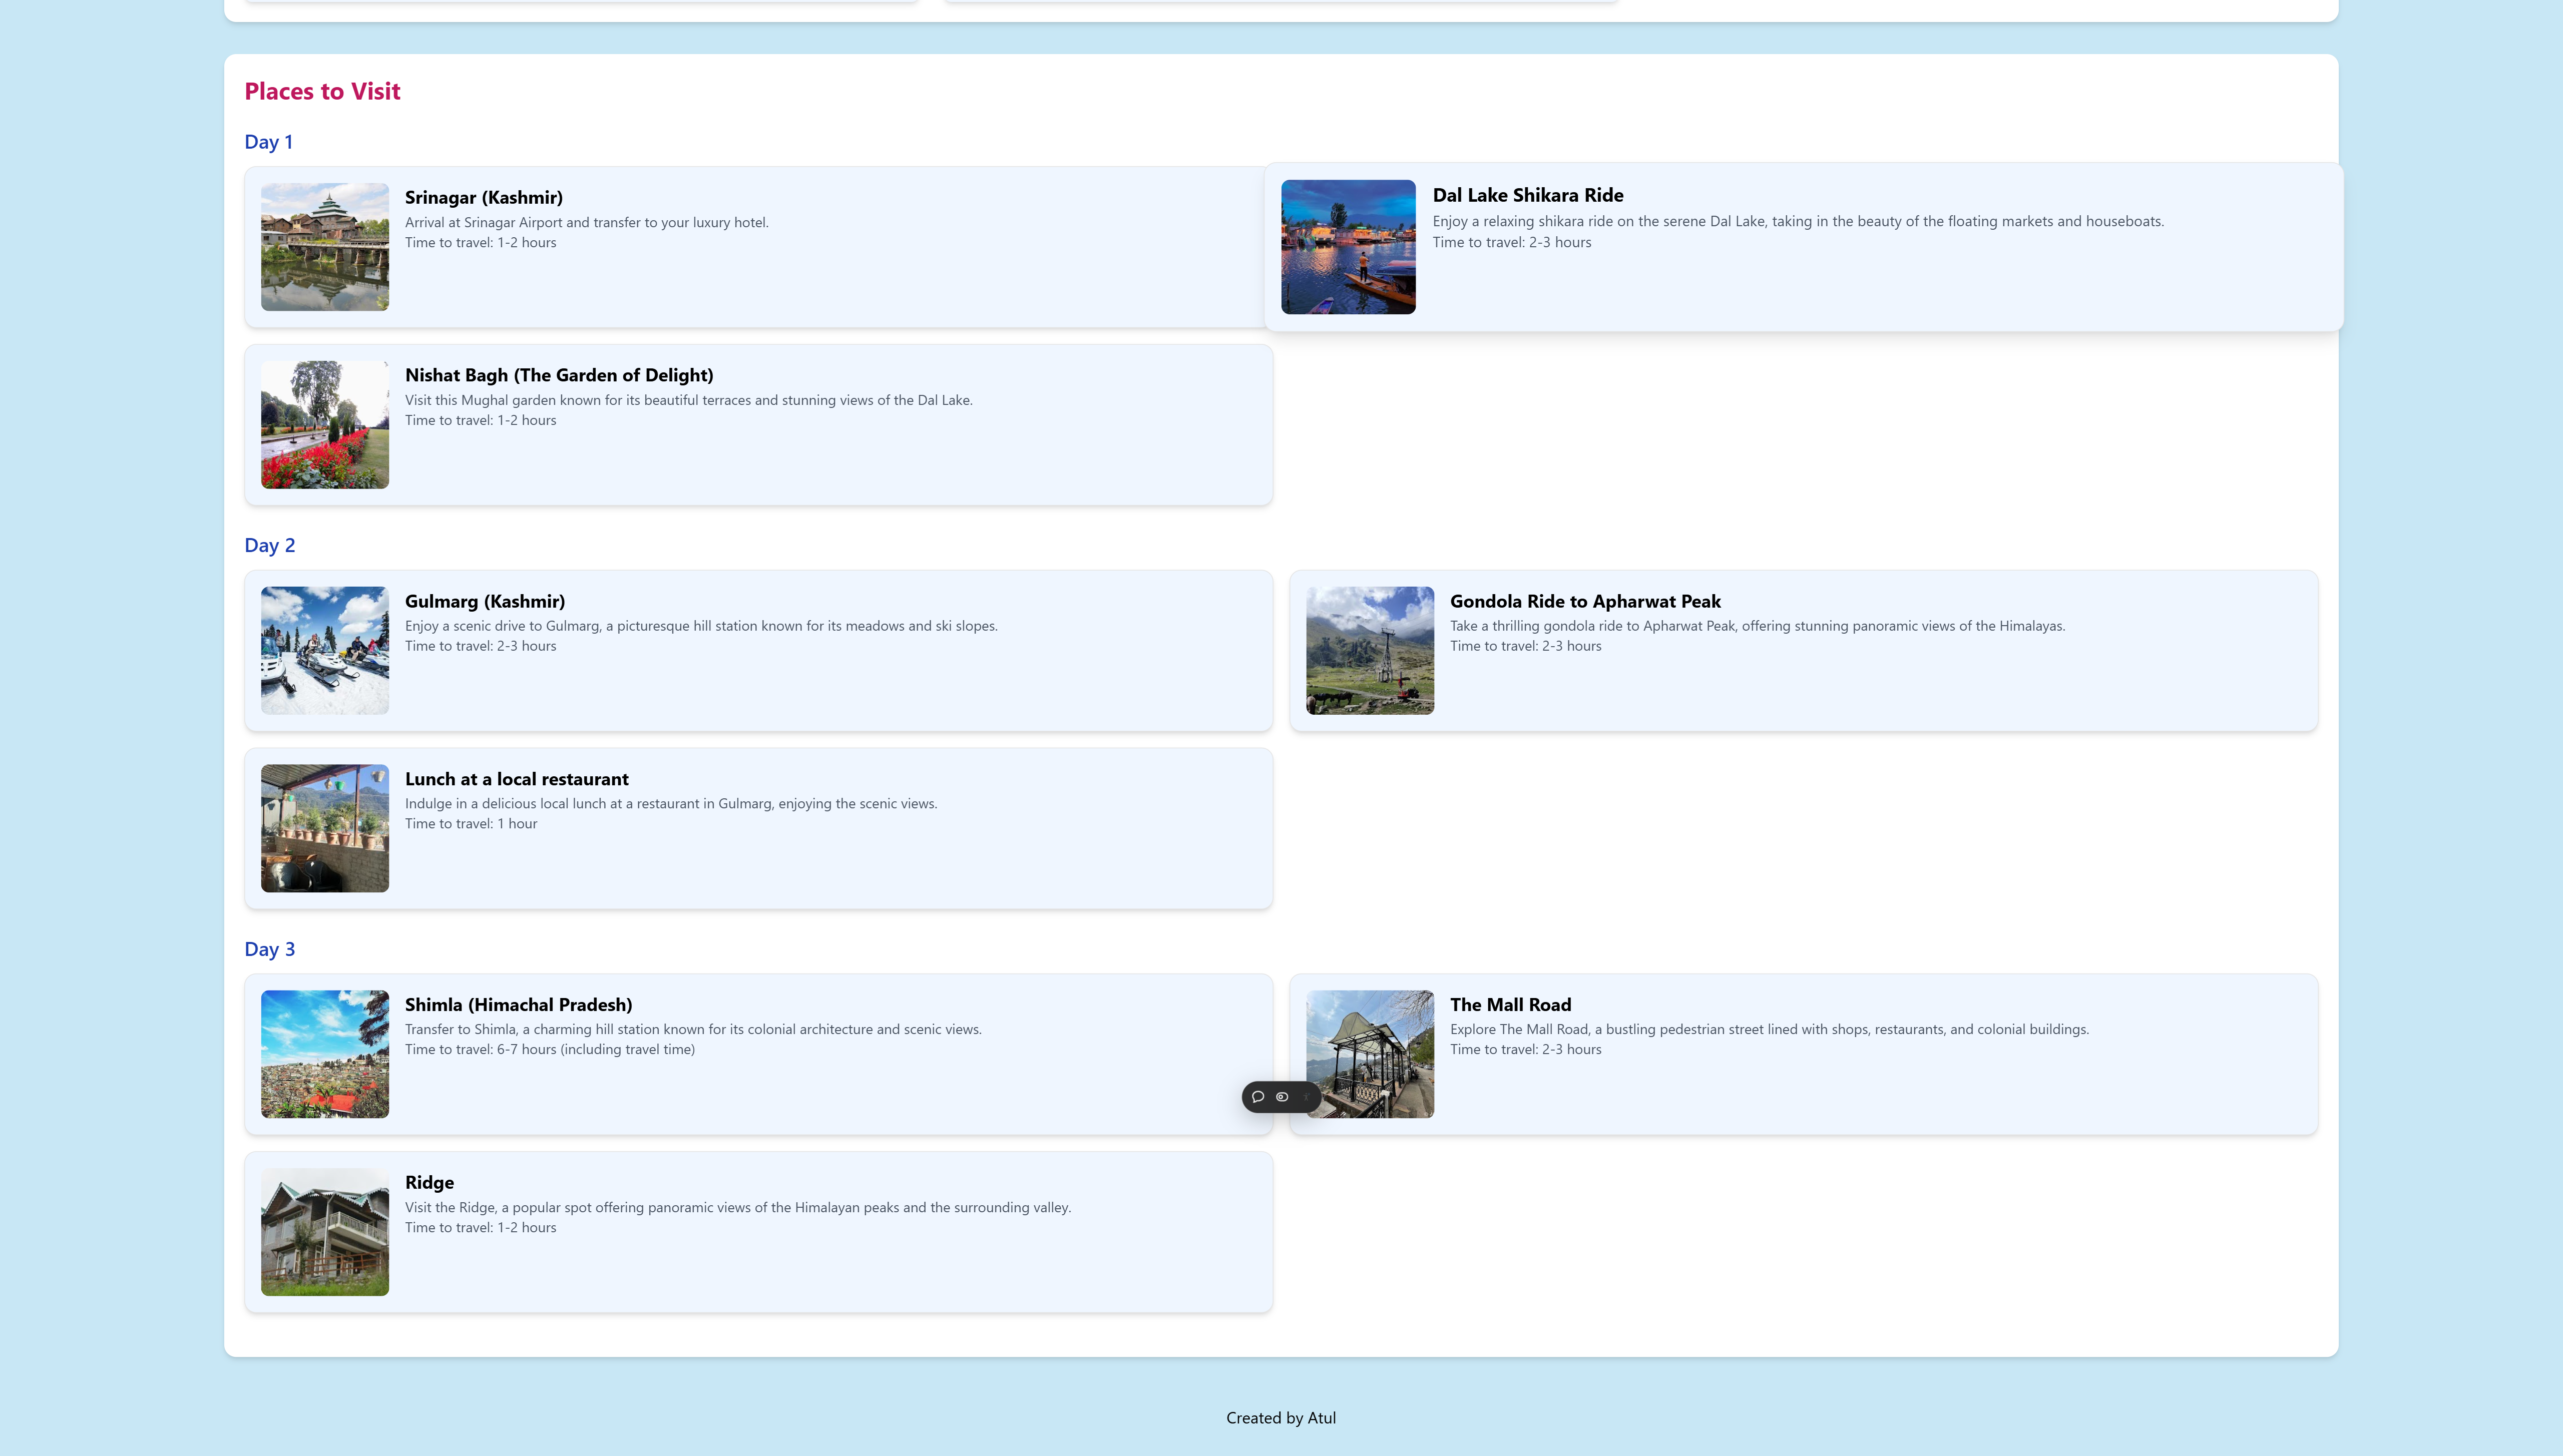Screen dimensions: 2563x1456
Task: Toggle the eye switch in floating toolbar
Action: pos(1282,1097)
